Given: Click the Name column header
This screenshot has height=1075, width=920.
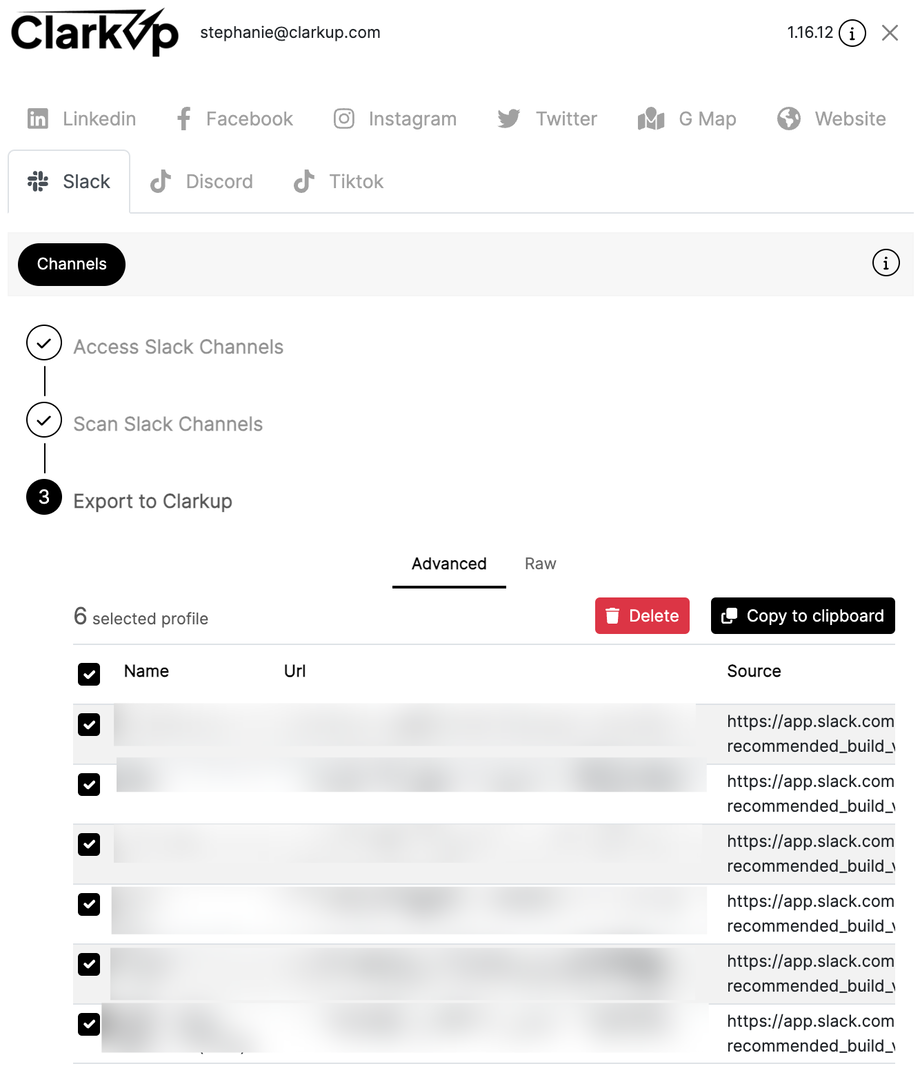Looking at the screenshot, I should (146, 671).
